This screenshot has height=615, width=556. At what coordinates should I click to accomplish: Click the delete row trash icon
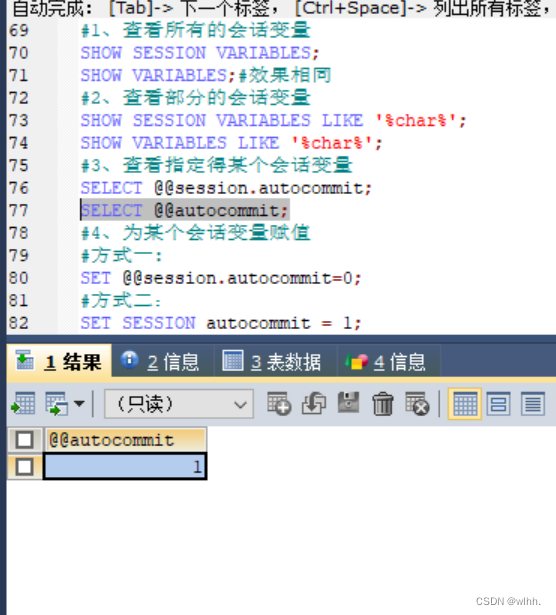(x=383, y=403)
